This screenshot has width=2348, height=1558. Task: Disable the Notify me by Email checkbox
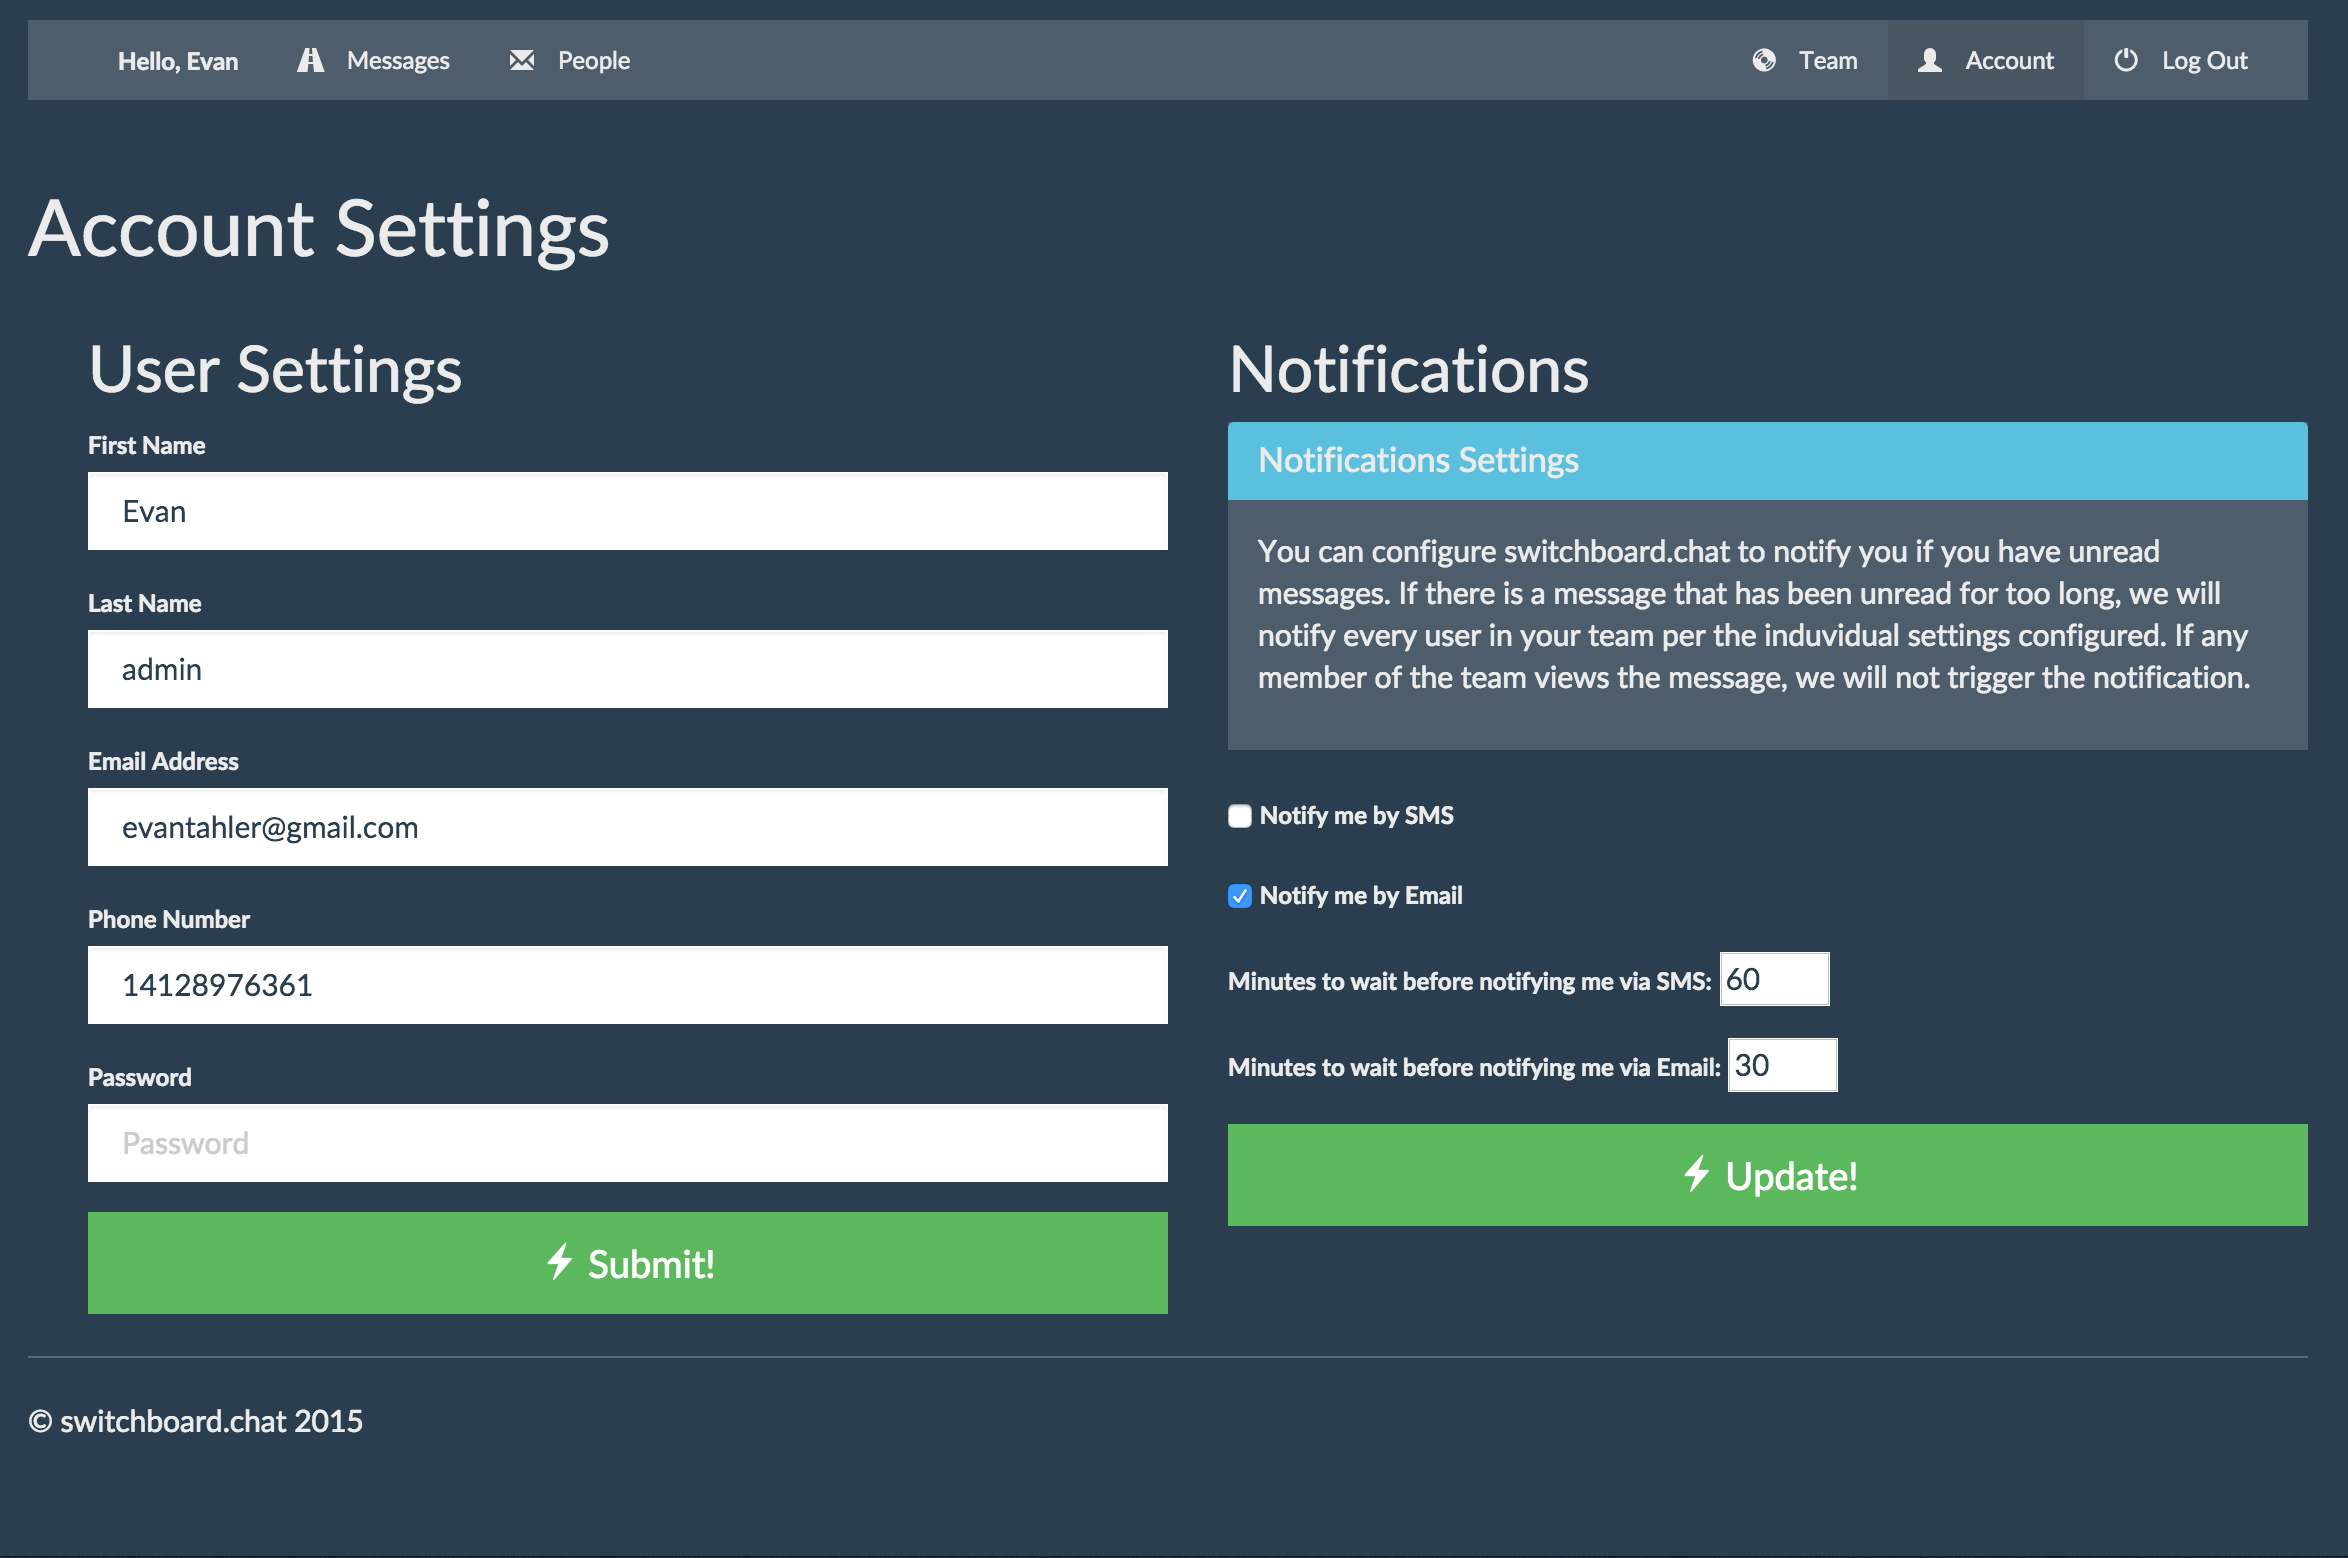pyautogui.click(x=1239, y=896)
